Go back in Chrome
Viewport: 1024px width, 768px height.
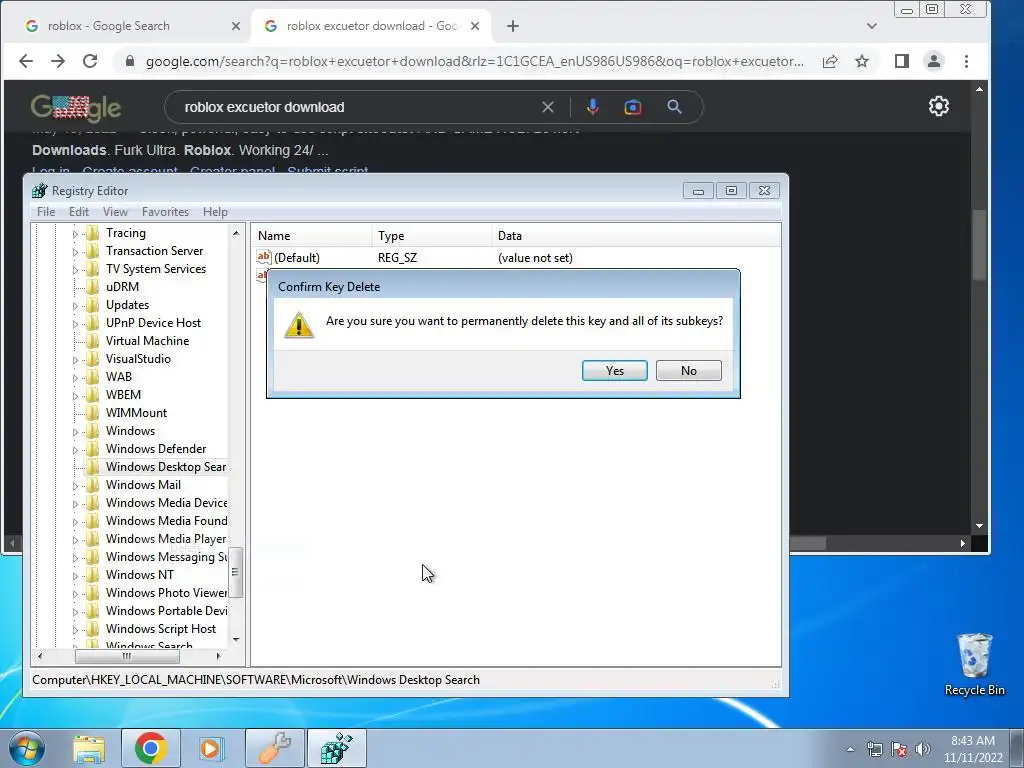click(x=25, y=61)
